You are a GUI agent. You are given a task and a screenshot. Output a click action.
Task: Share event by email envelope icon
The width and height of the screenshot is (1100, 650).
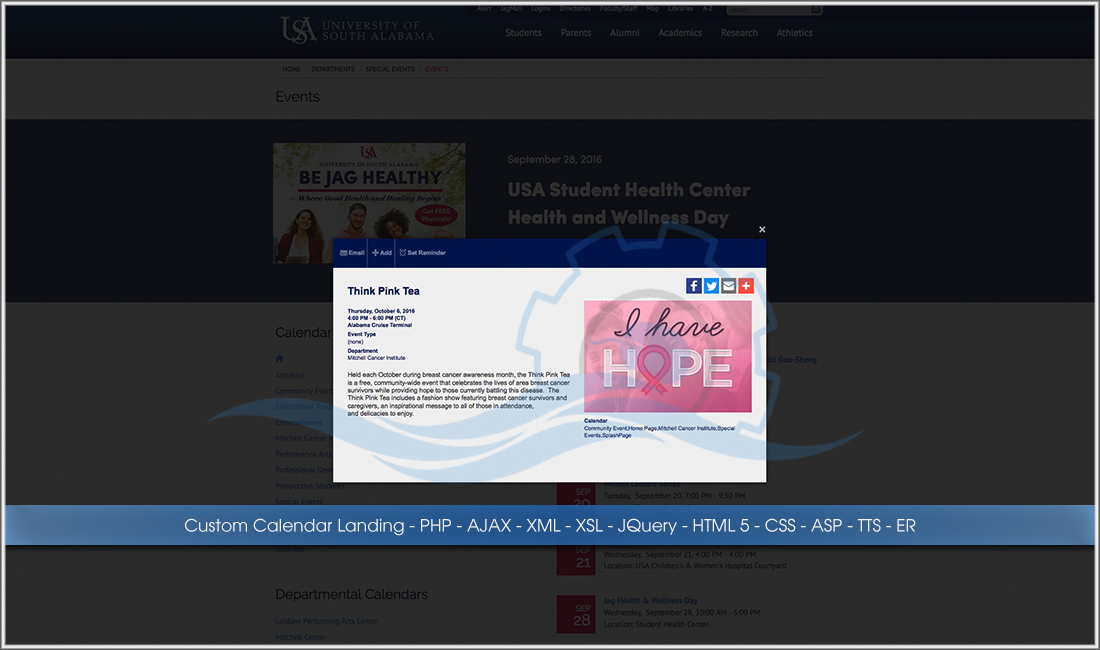tap(728, 285)
